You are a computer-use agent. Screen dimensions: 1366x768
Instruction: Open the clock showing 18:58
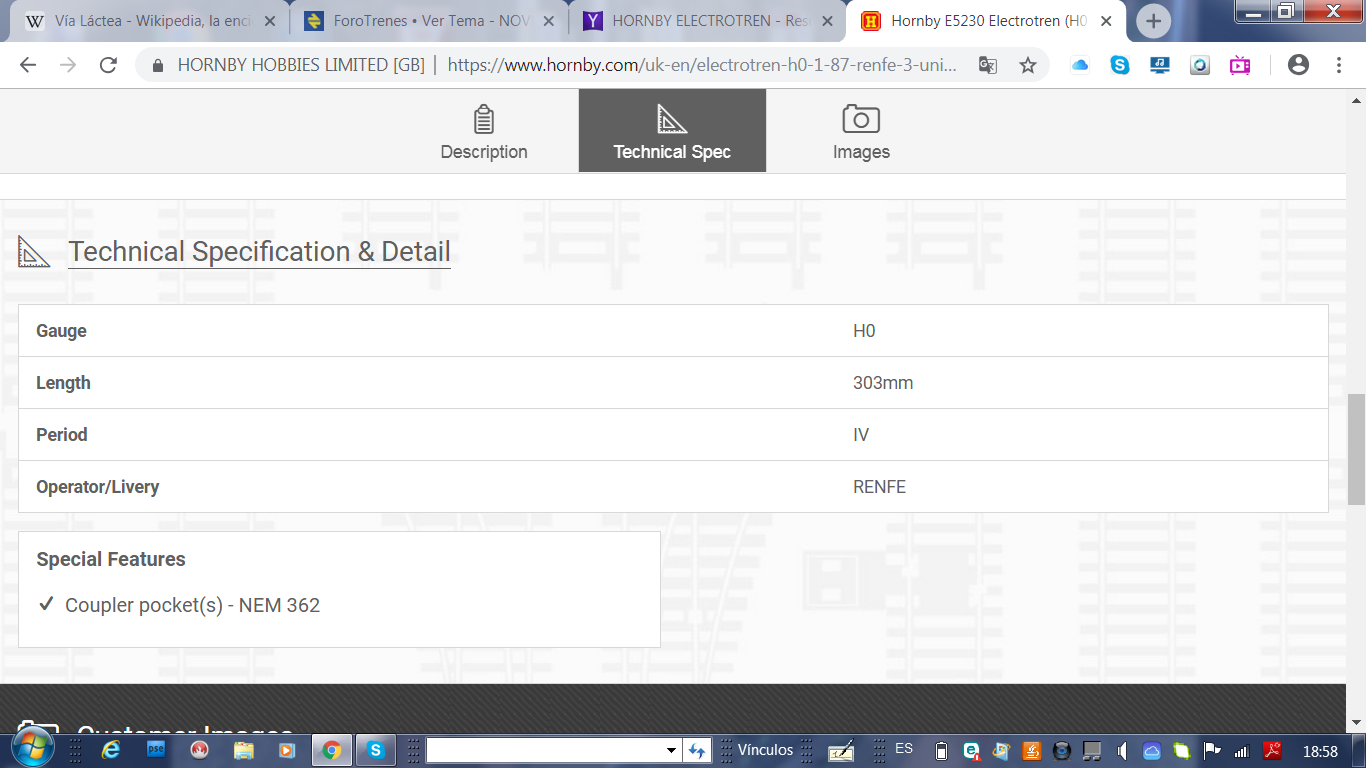click(x=1321, y=751)
